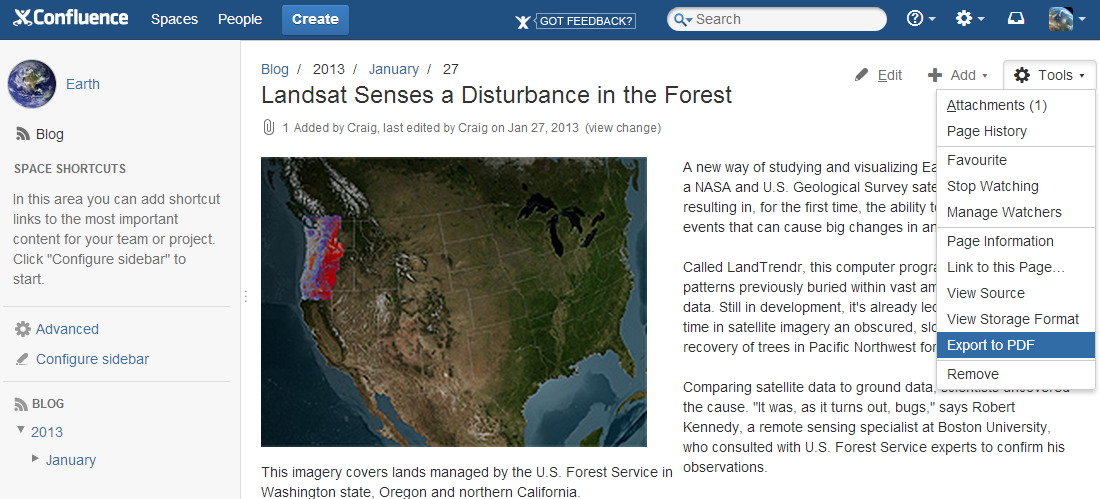Click the paperclip attachments icon under title
This screenshot has height=499, width=1100.
[268, 128]
